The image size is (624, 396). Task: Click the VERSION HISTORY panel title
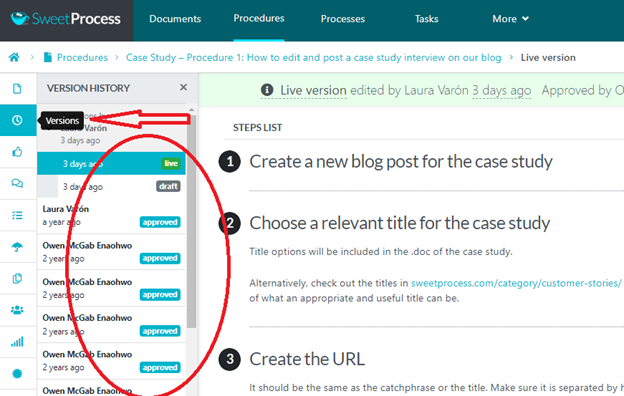88,88
